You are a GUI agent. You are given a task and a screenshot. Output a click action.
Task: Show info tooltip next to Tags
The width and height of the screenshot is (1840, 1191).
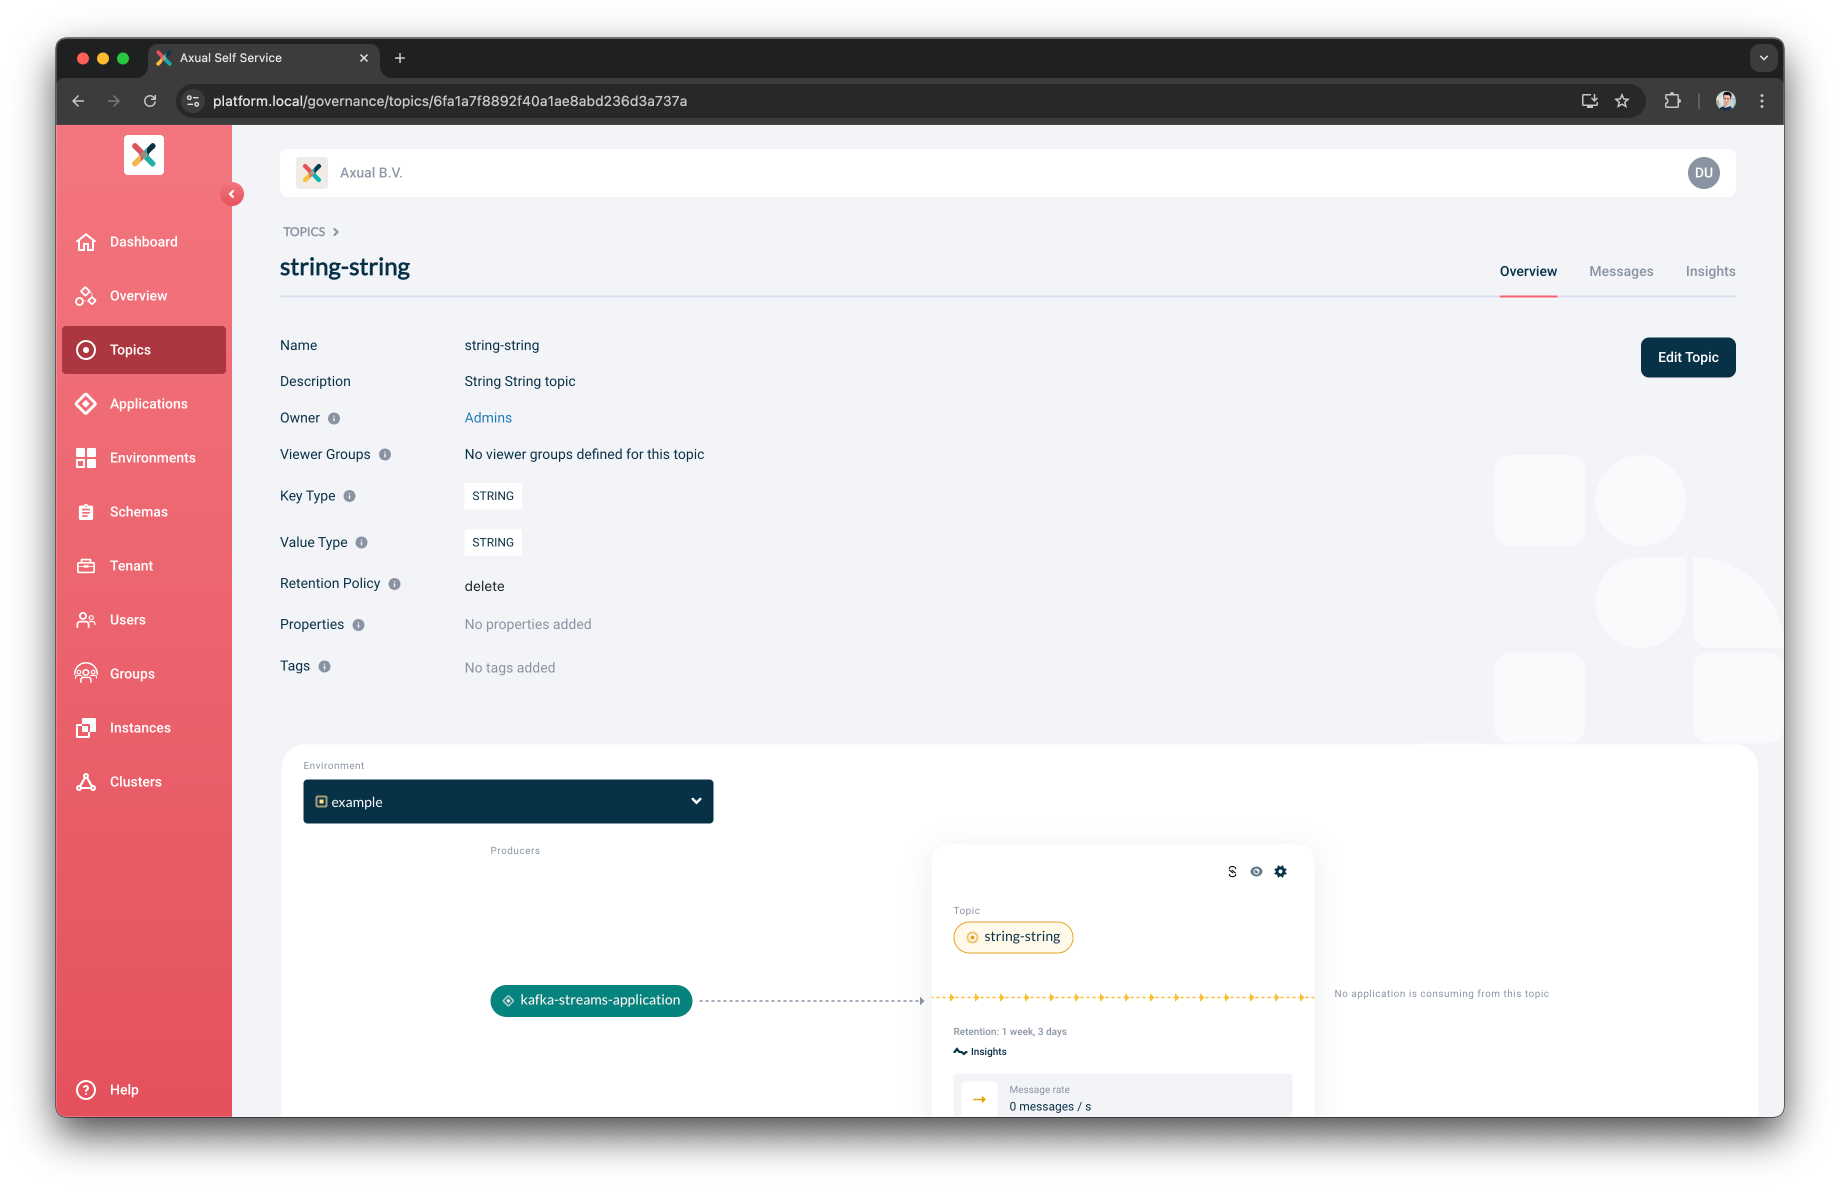pos(325,667)
